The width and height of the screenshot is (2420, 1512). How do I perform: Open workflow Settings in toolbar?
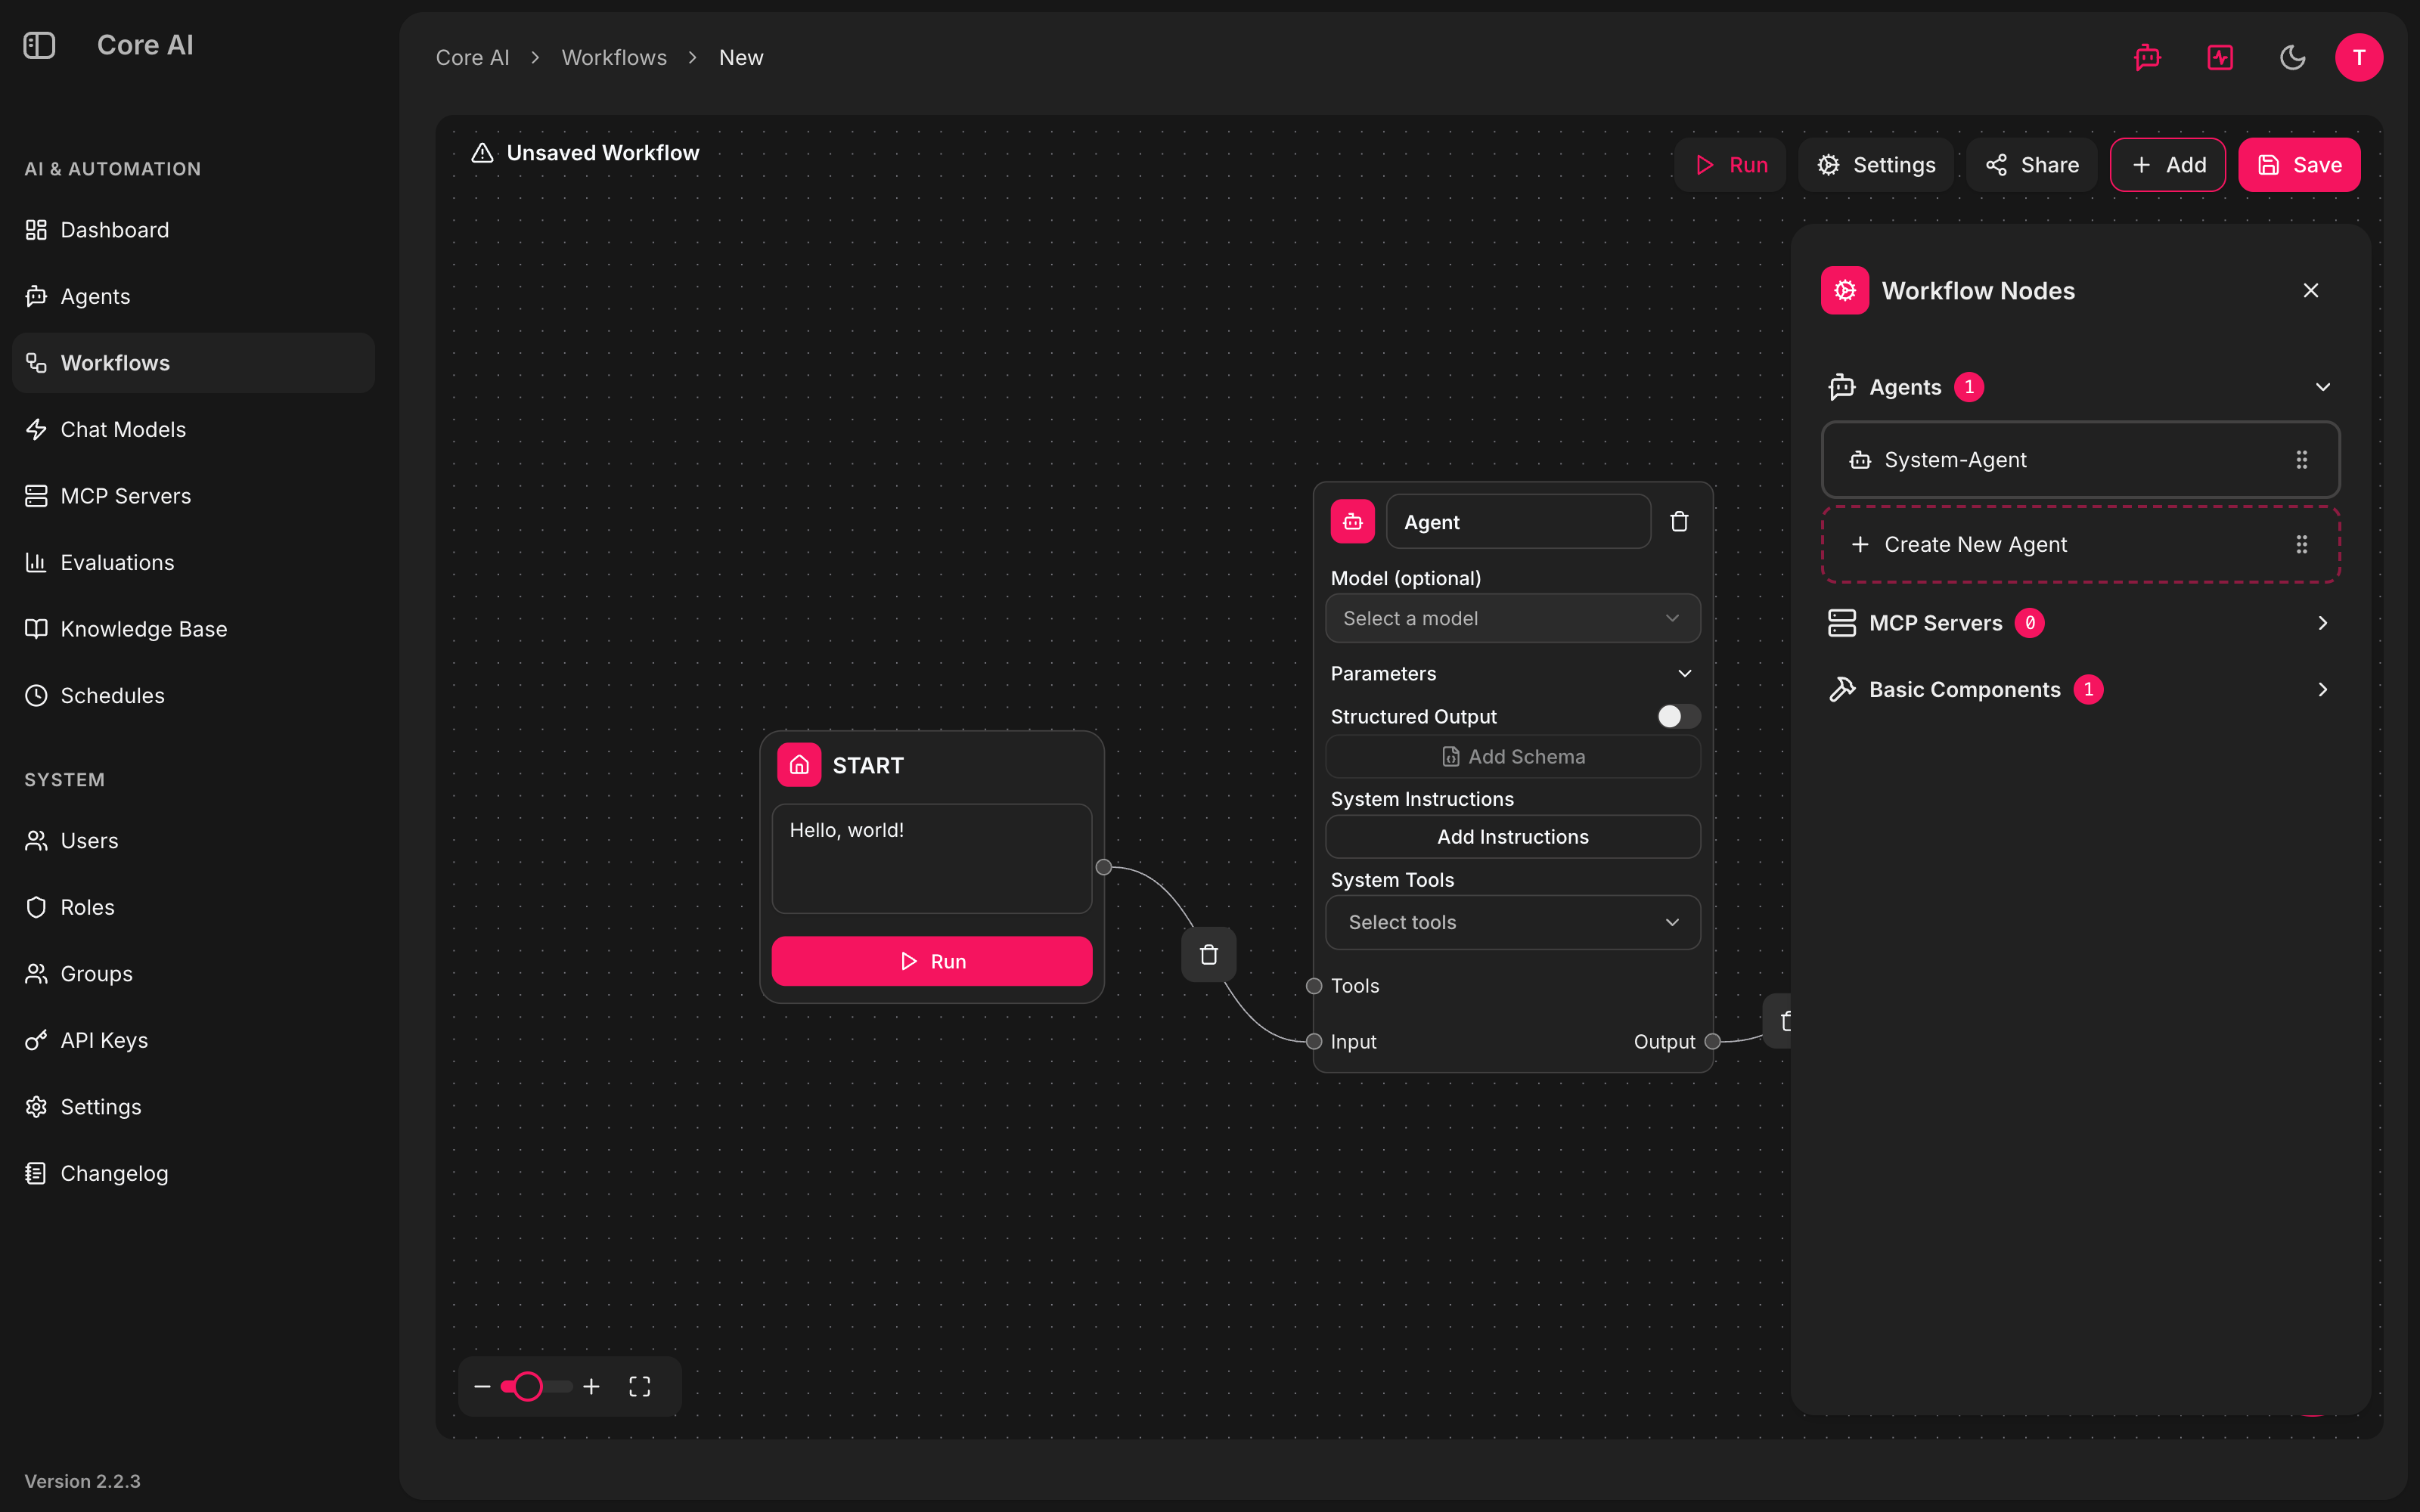click(1876, 165)
